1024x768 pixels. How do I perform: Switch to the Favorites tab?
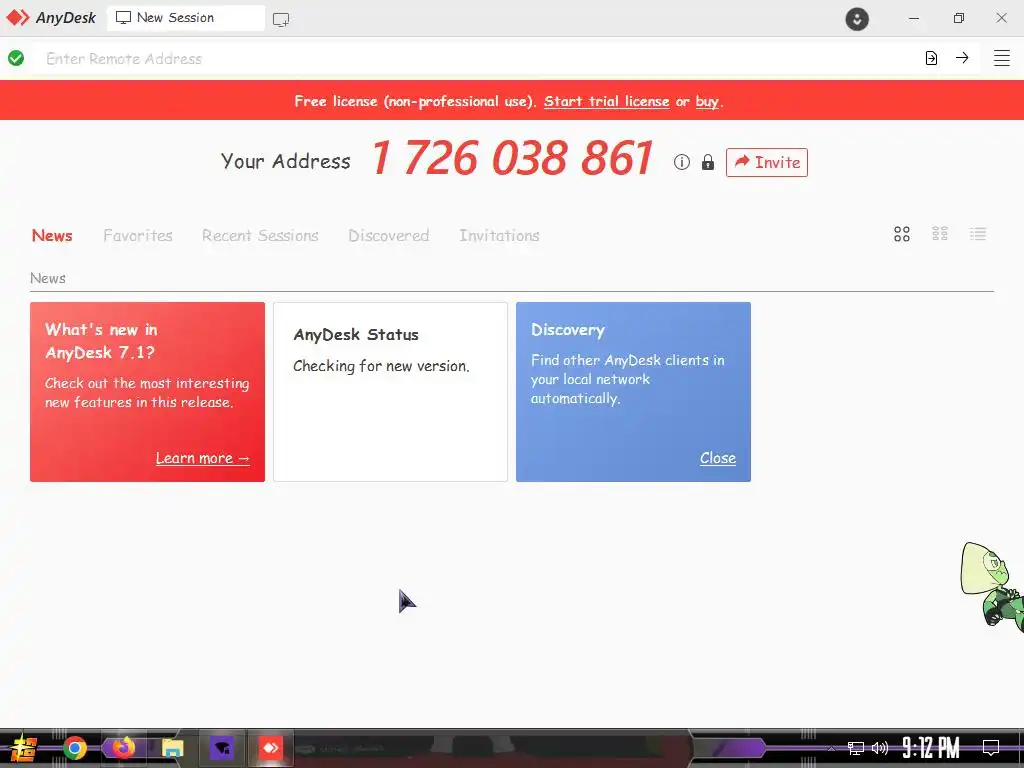(x=138, y=235)
